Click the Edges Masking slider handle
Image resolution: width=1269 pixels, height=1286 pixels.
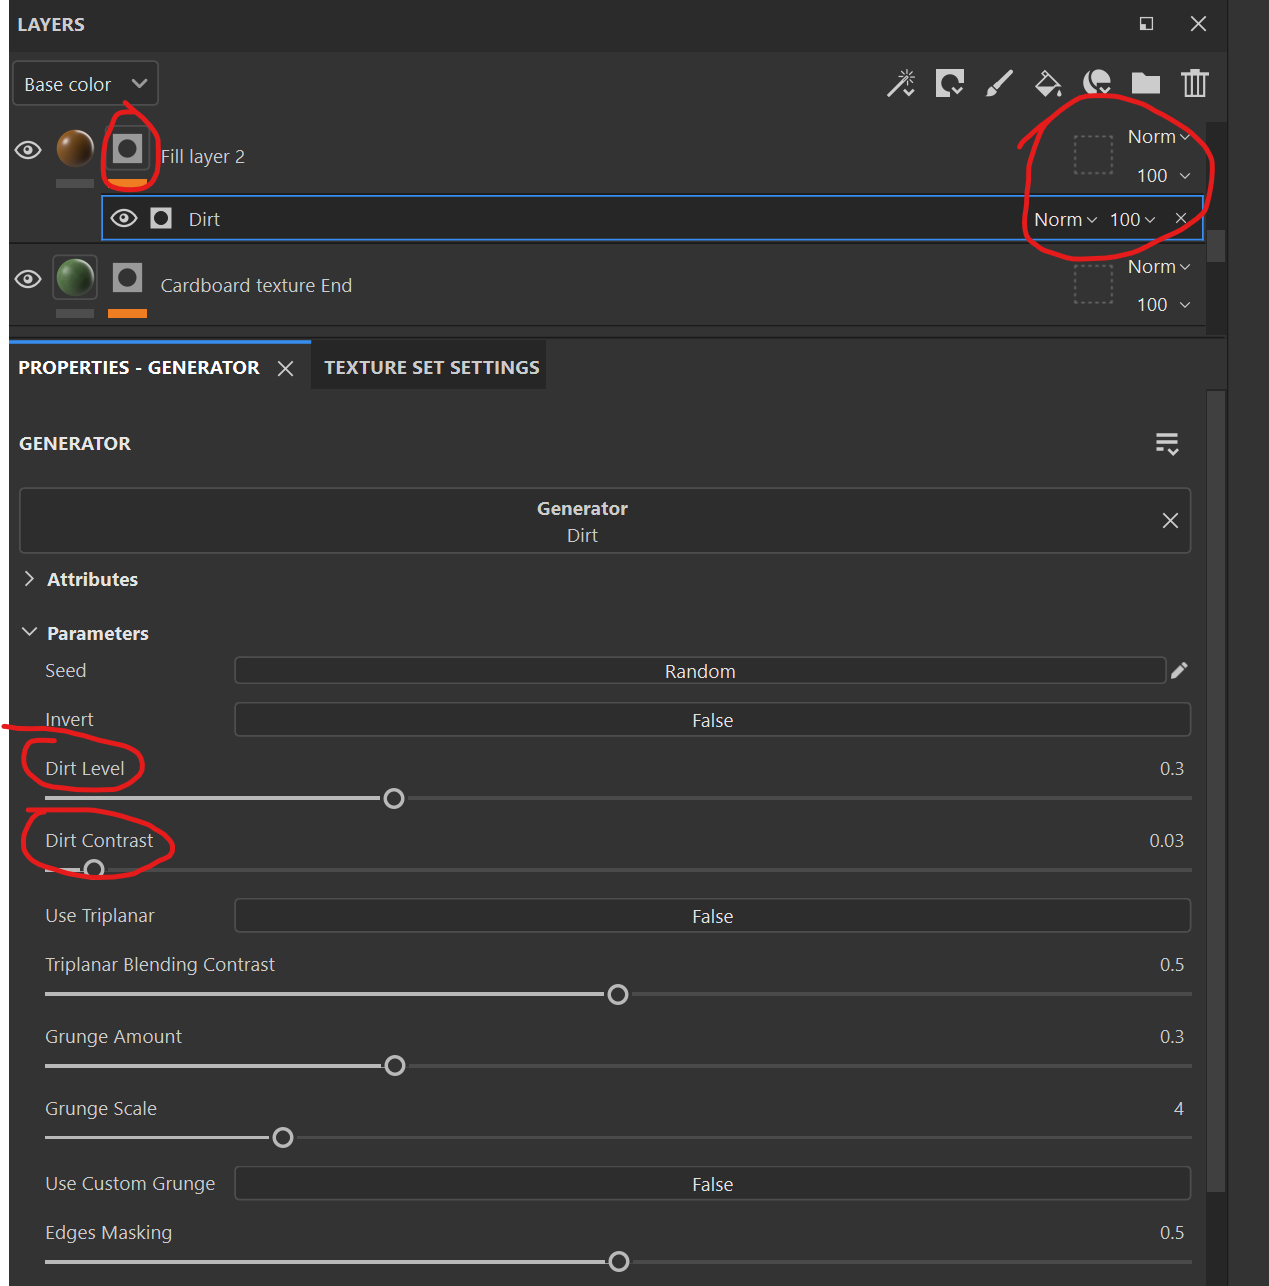[x=619, y=1261]
